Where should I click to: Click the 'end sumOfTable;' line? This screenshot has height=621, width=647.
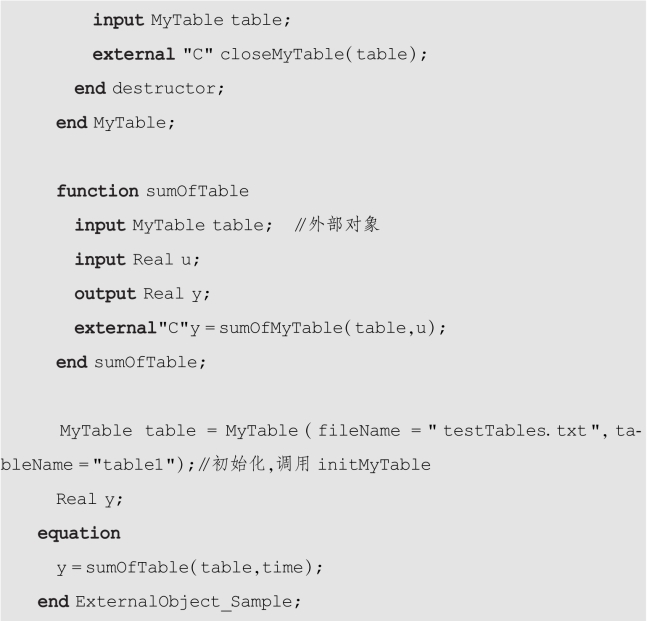pos(131,362)
